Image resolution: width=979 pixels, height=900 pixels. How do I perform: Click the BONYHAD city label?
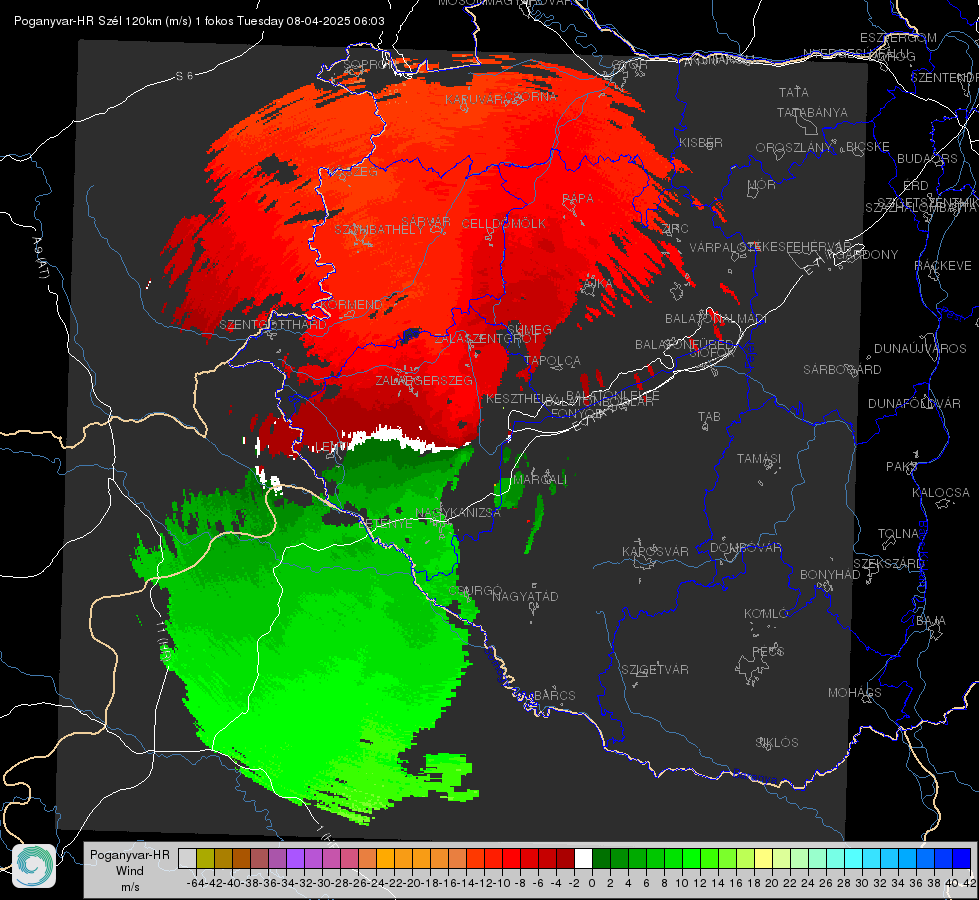[x=830, y=575]
